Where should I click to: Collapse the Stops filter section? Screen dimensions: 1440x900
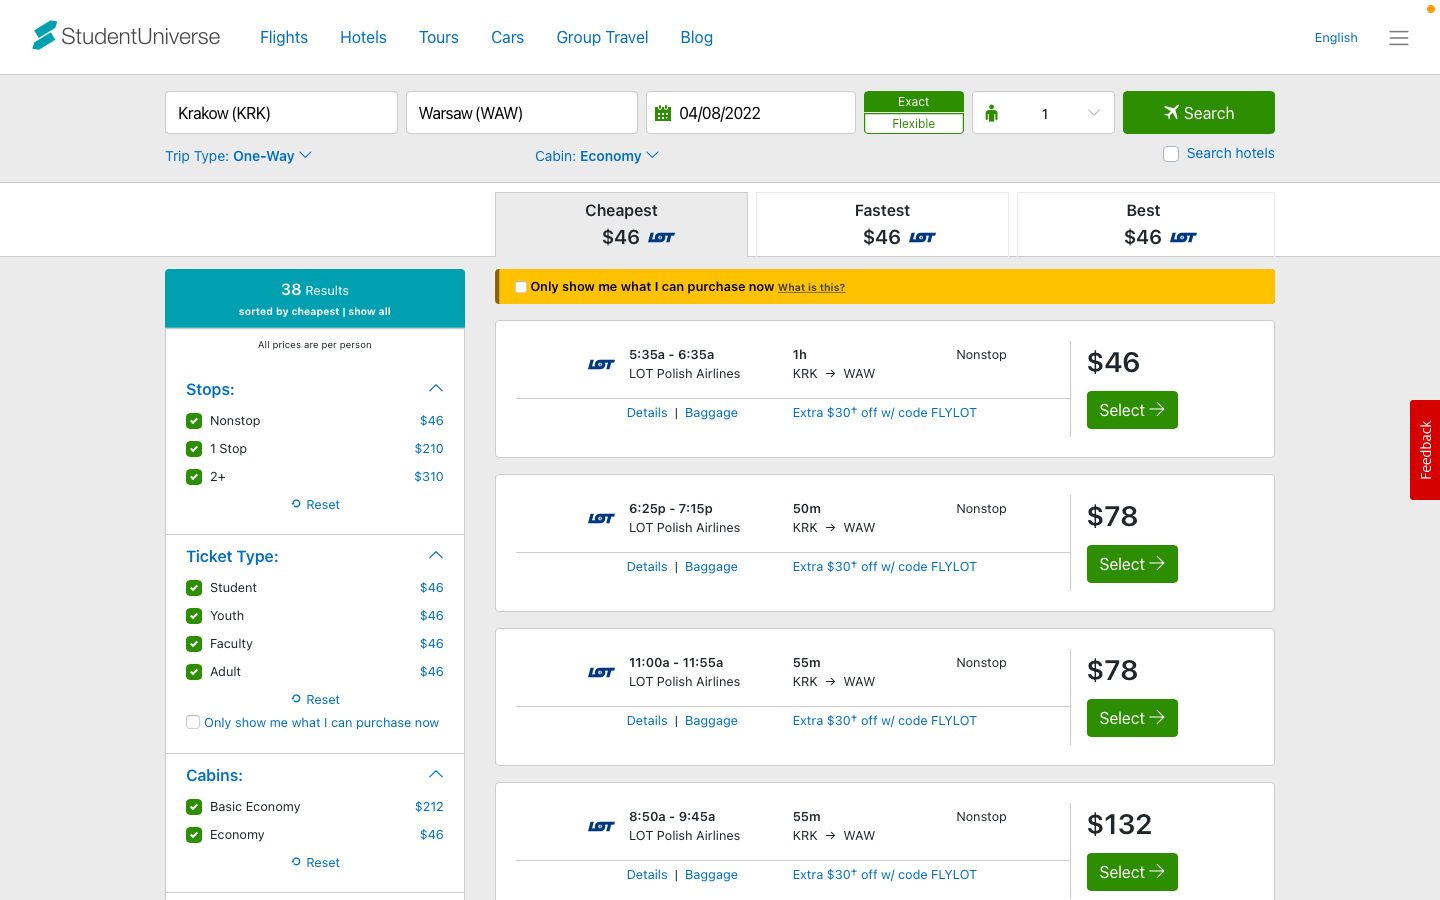click(436, 388)
